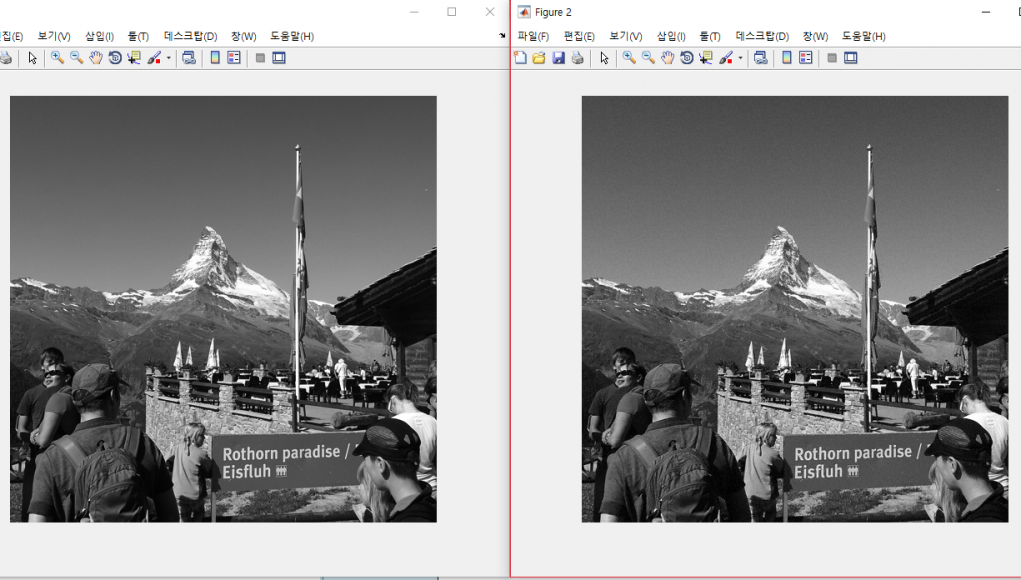Click Figure 2 MATLAB title bar icon
The width and height of the screenshot is (1021, 580).
(524, 12)
